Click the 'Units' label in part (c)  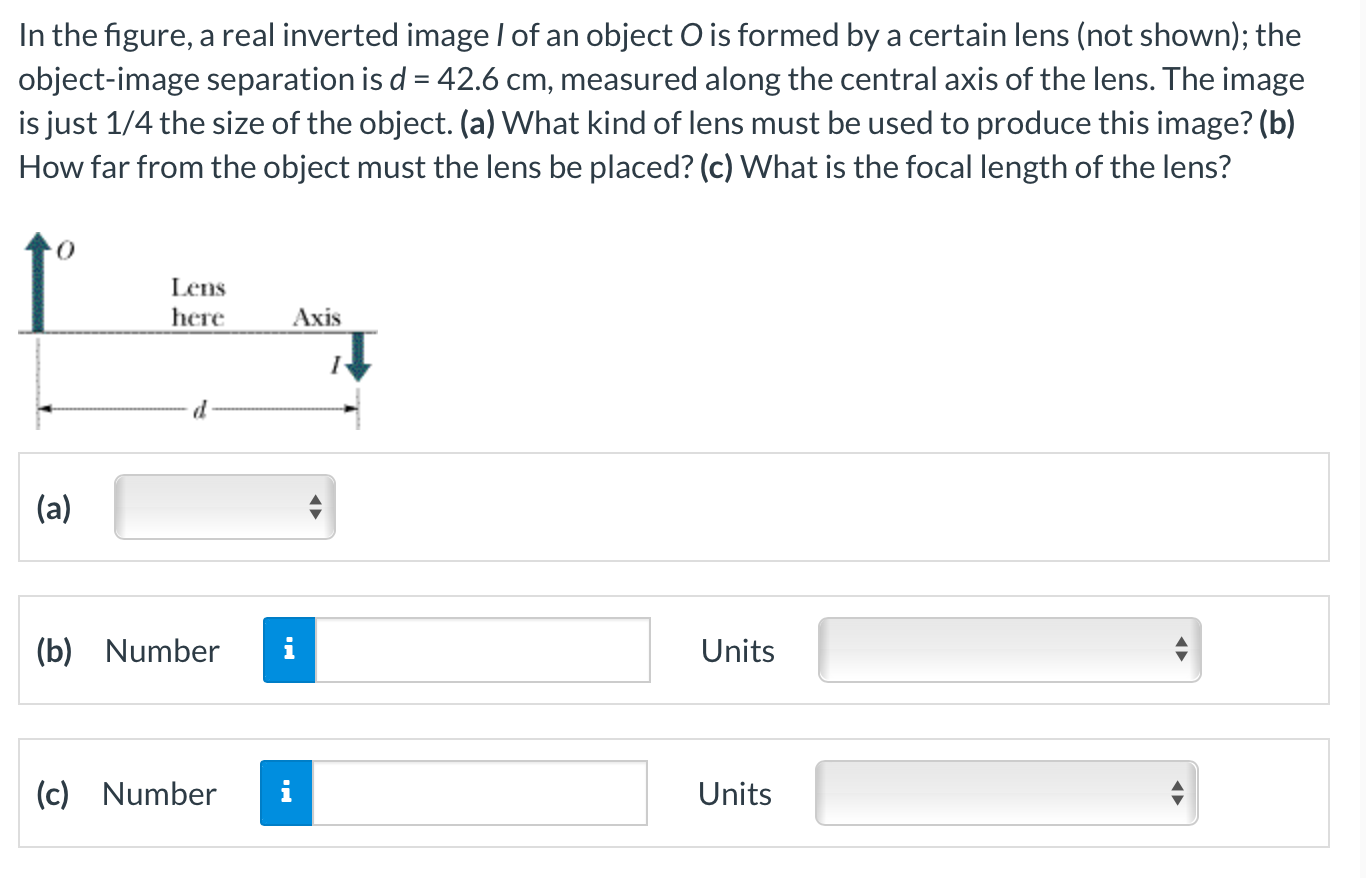(x=735, y=793)
